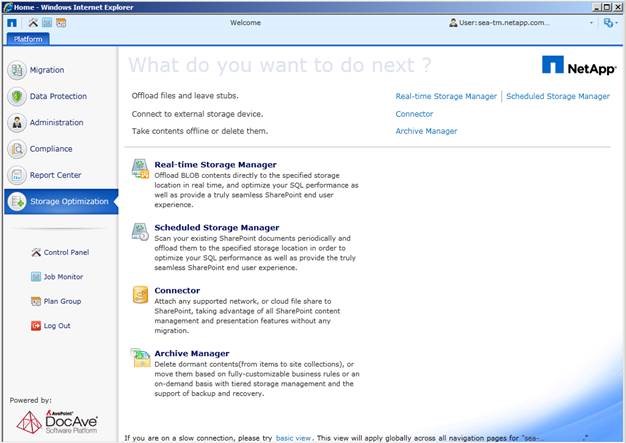Click the yellow Connector database icon
Viewport: 626px width, 443px height.
(140, 295)
